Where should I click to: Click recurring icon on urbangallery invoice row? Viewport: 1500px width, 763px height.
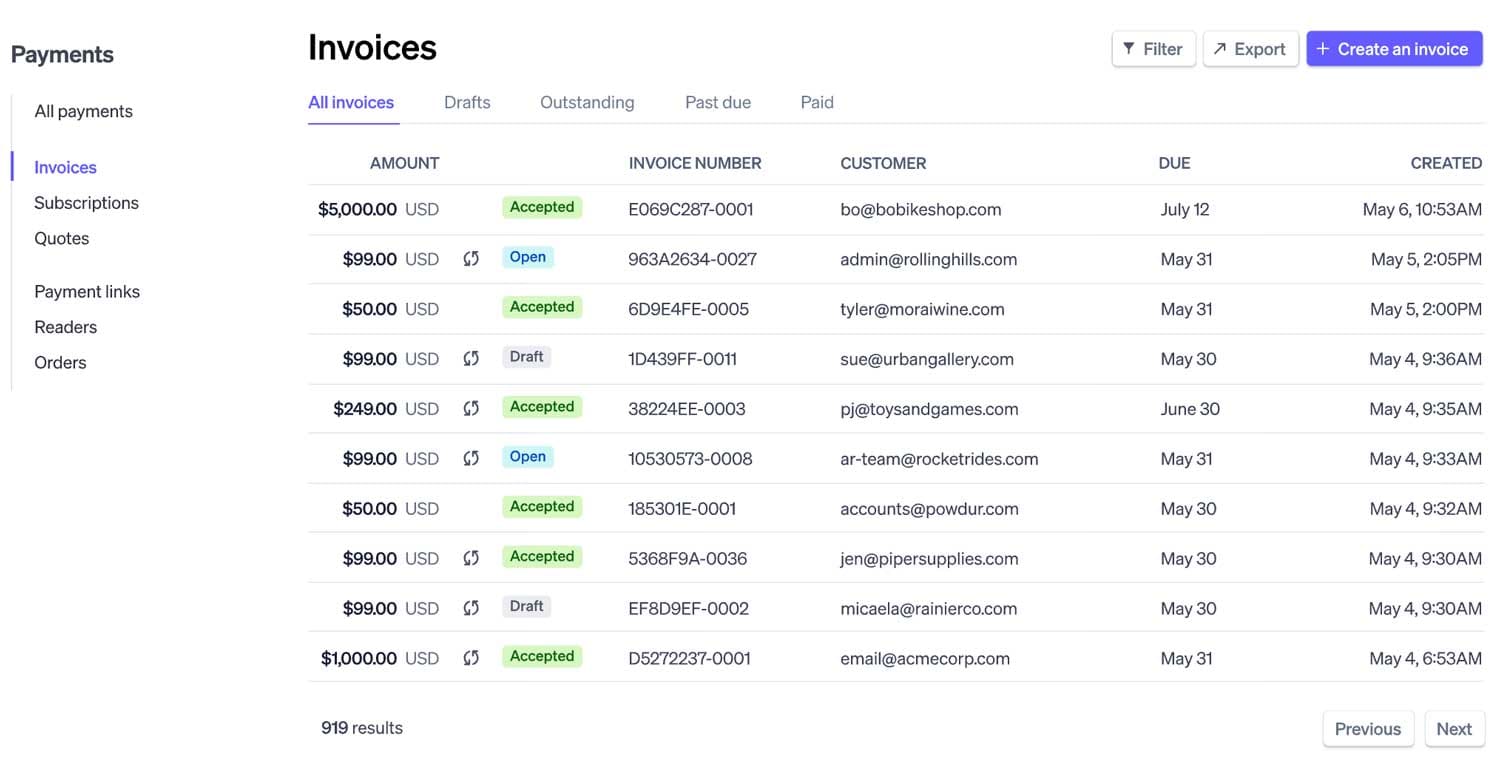click(471, 359)
